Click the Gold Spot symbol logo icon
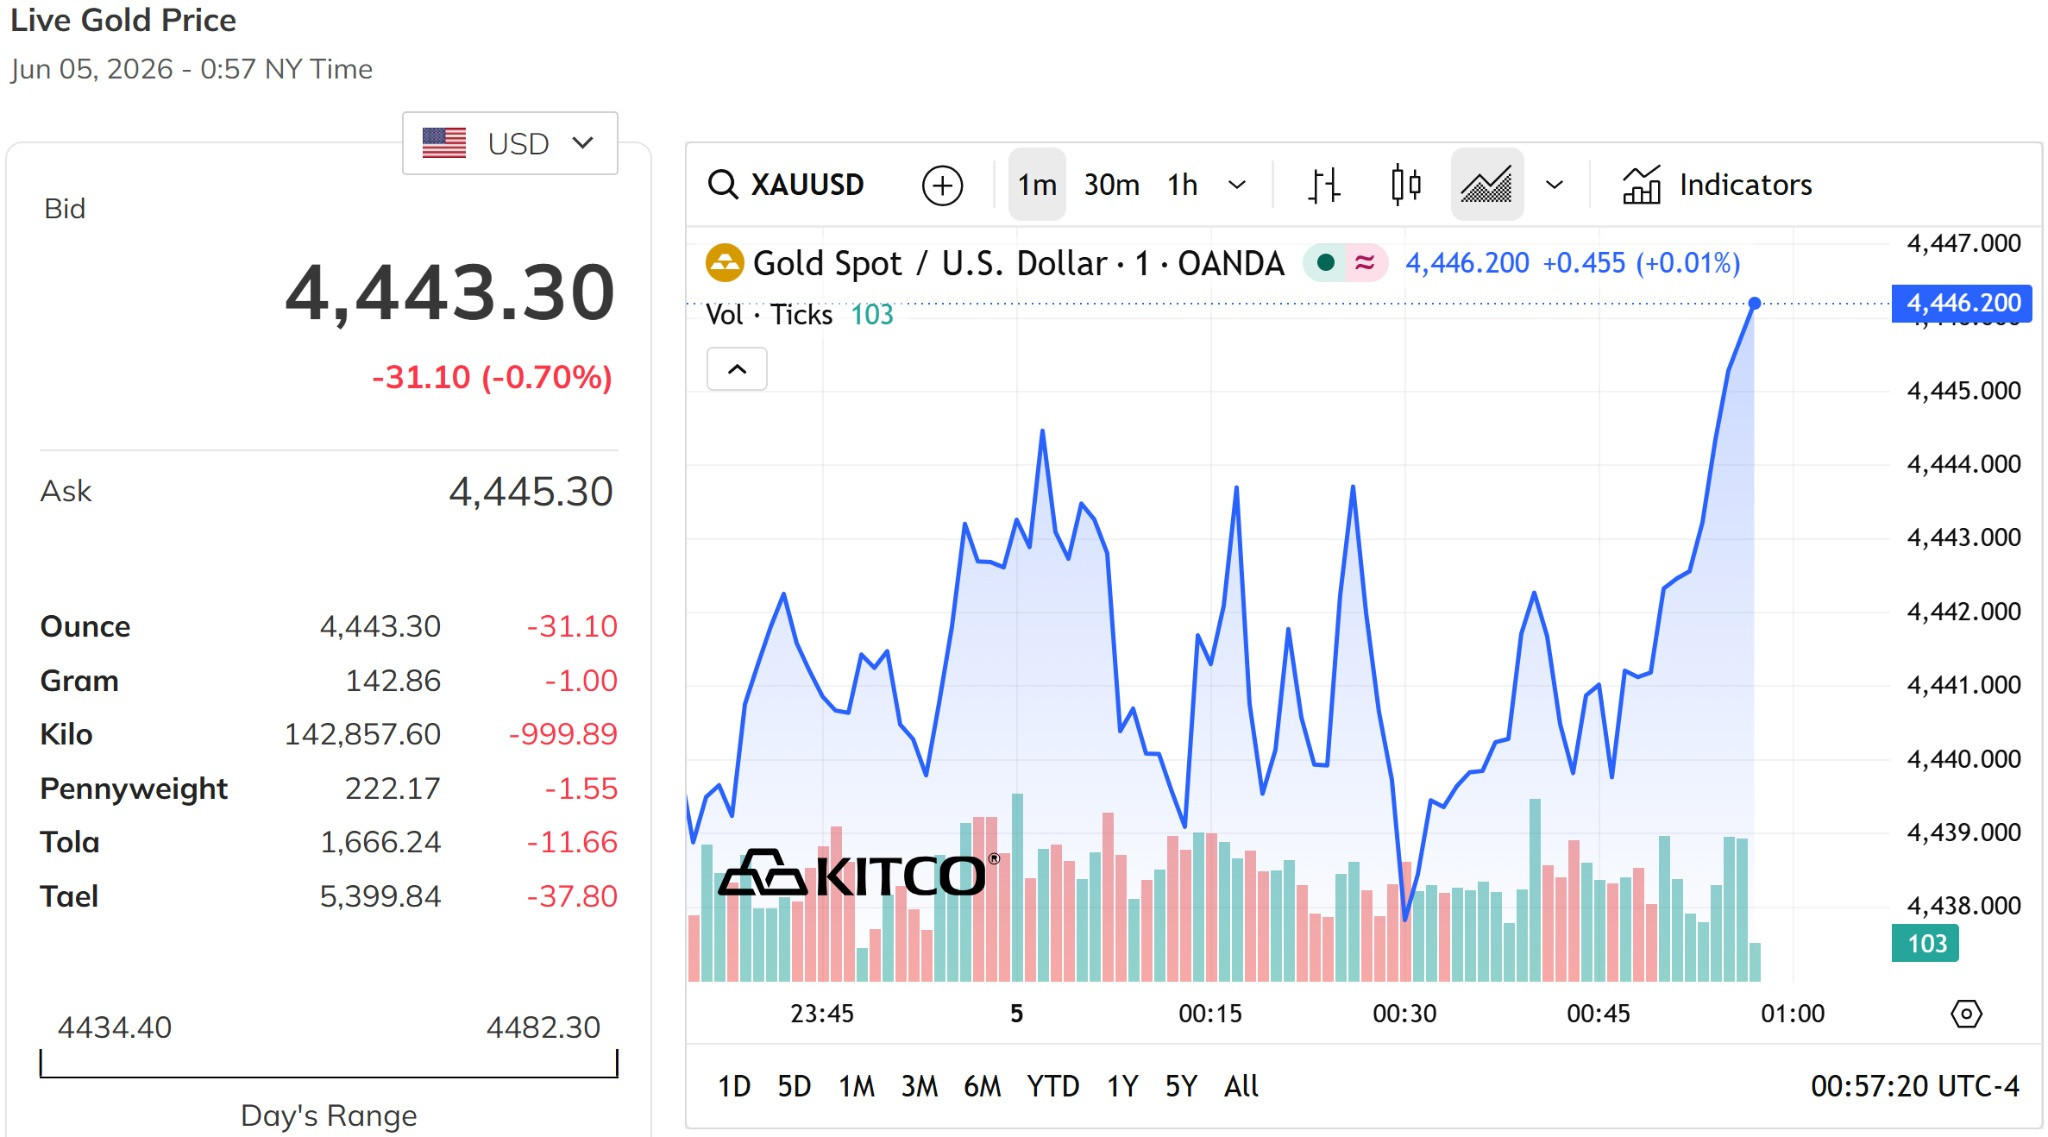 [725, 263]
